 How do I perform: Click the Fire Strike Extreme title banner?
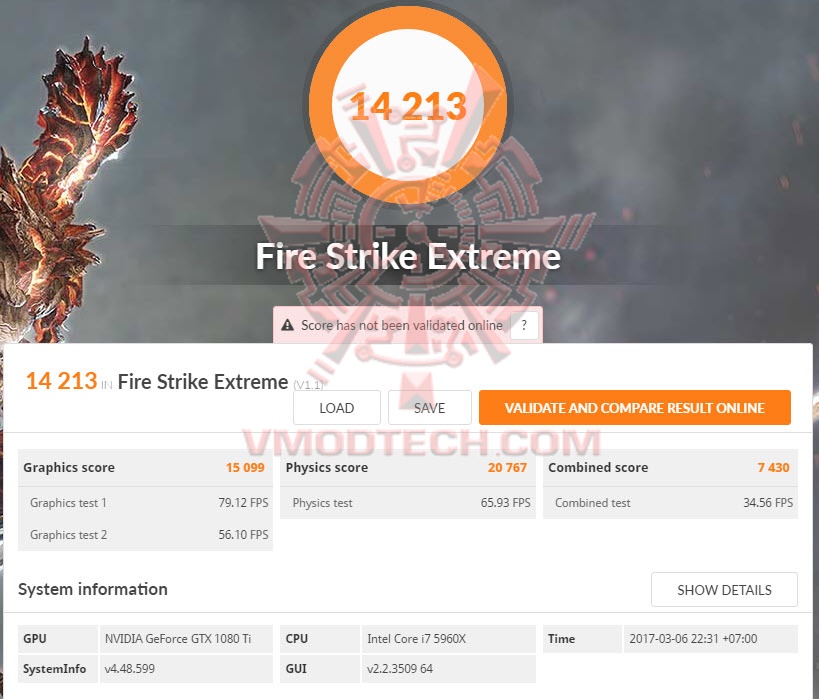(x=408, y=256)
